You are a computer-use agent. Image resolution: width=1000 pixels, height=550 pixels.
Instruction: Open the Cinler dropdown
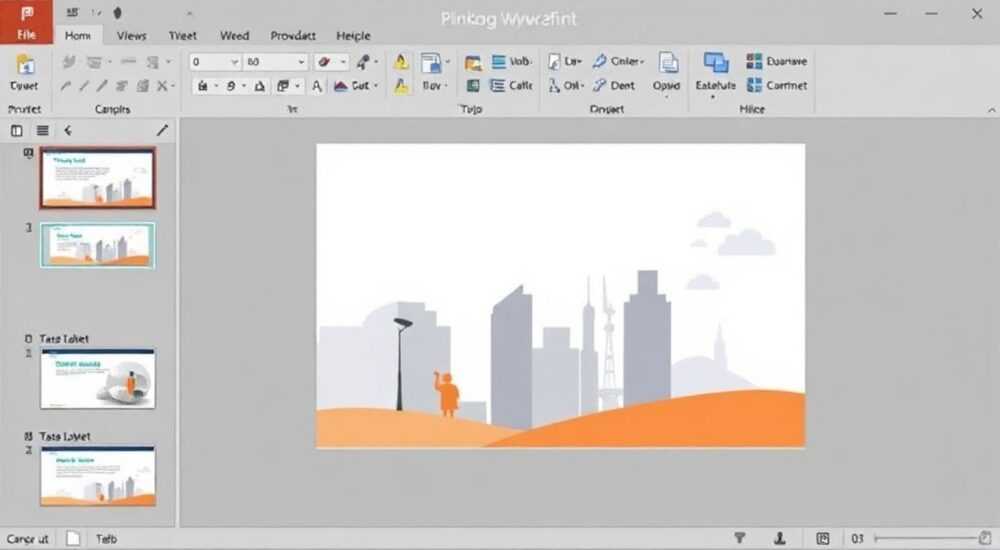pyautogui.click(x=619, y=62)
